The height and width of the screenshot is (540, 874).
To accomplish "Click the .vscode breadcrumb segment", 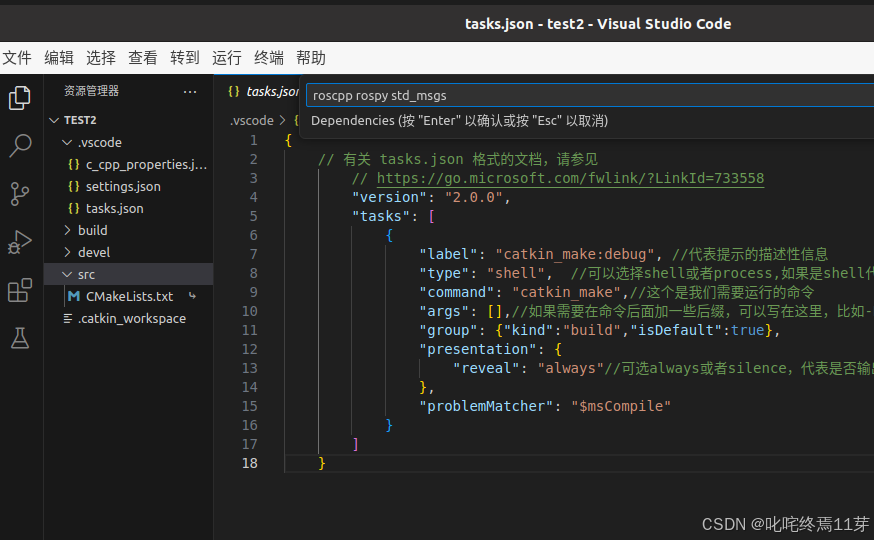I will tap(252, 120).
